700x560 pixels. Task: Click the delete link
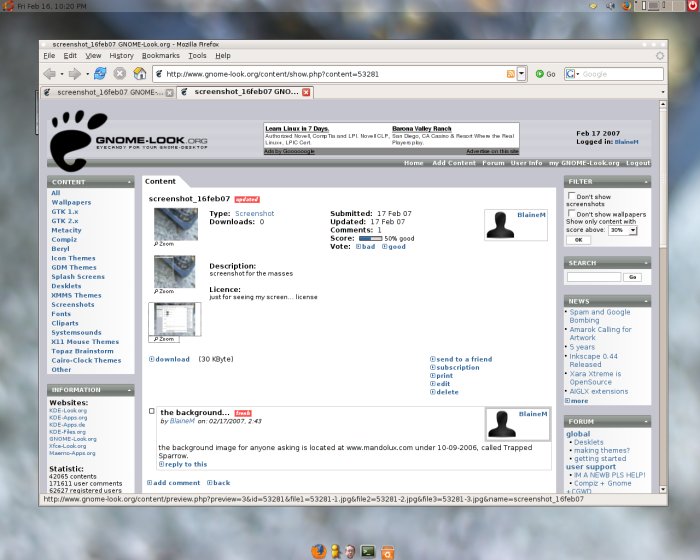tap(444, 392)
